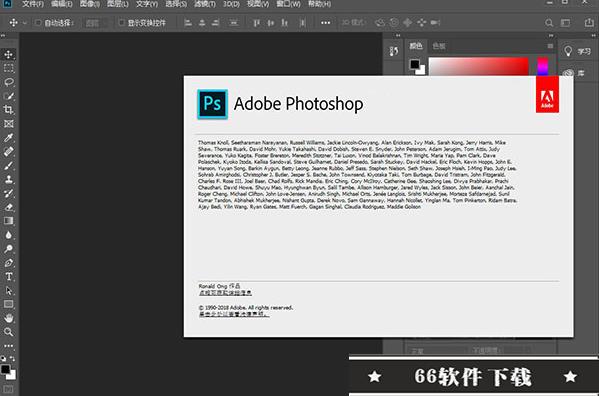Select the Blur droplet tool
599x396 pixels.
point(8,235)
